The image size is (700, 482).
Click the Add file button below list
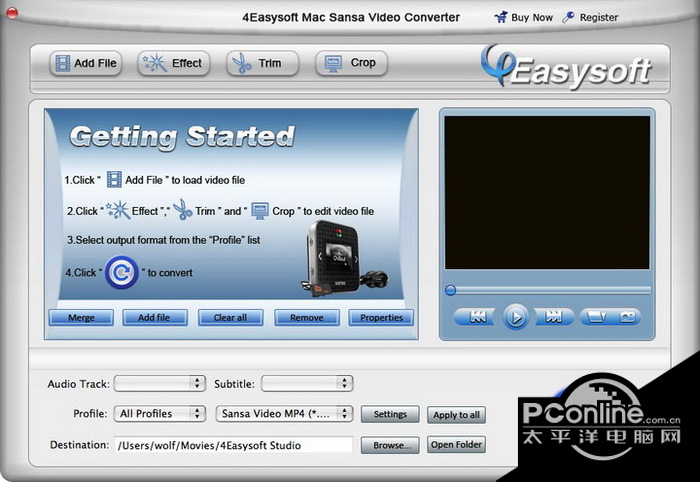(x=154, y=317)
